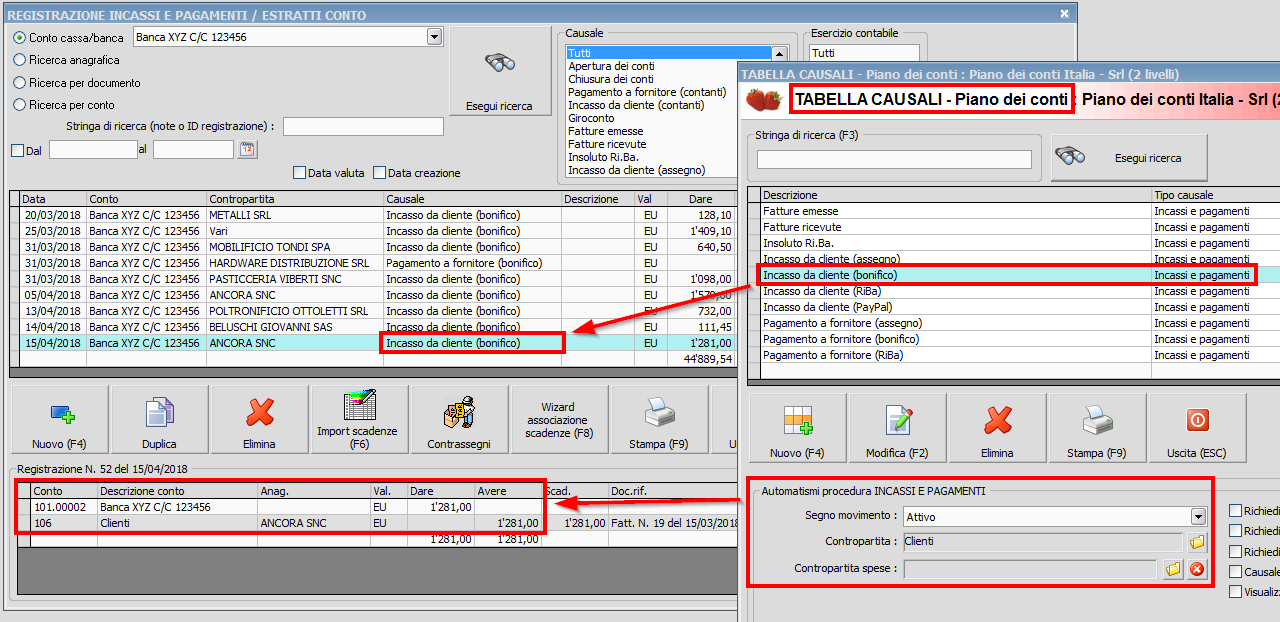This screenshot has height=622, width=1280.
Task: Open the Contrassegni tool
Action: 458,420
